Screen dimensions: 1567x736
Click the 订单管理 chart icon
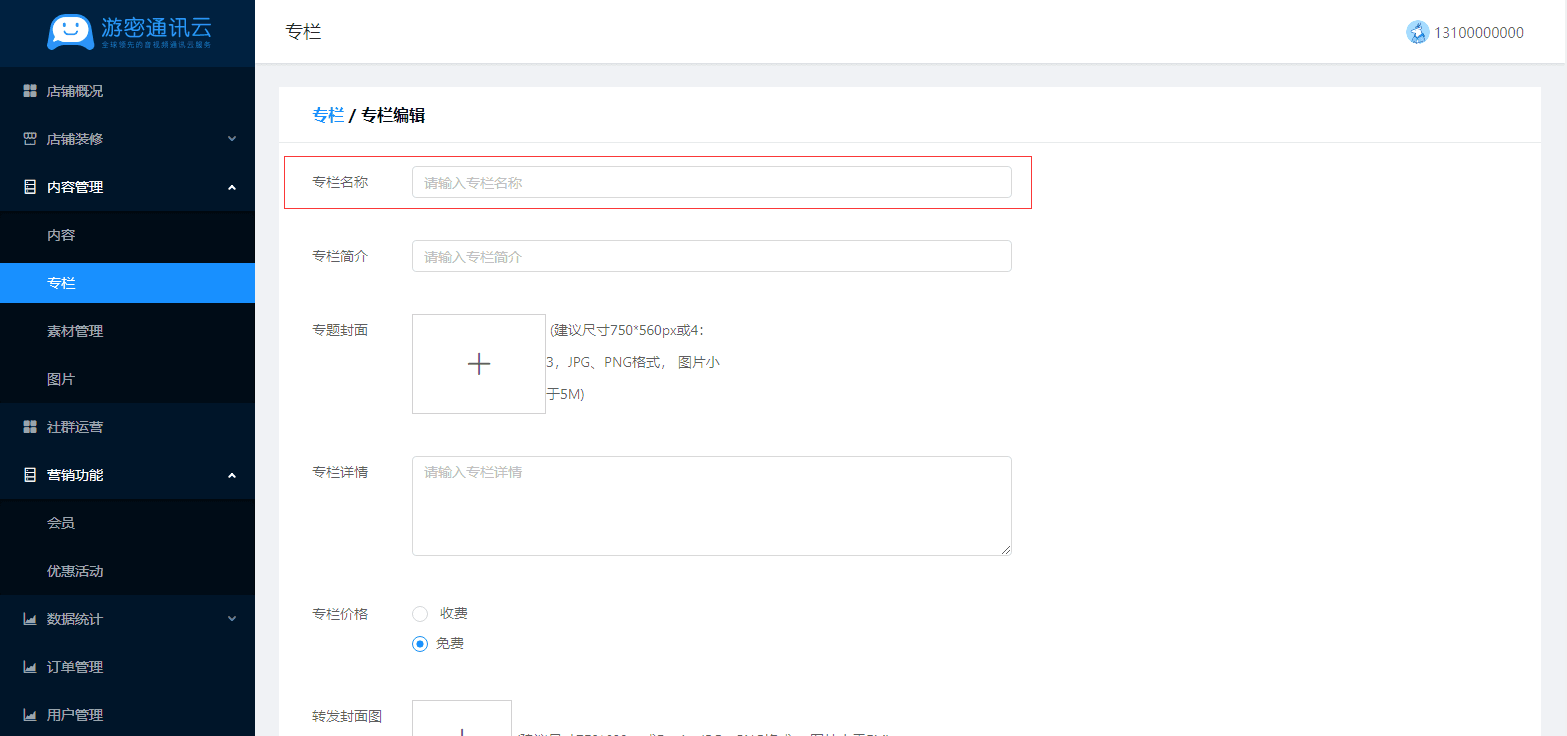[x=30, y=667]
